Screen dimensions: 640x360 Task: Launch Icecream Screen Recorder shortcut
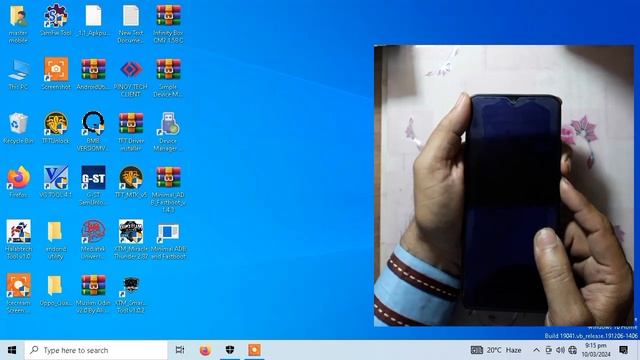tap(18, 293)
